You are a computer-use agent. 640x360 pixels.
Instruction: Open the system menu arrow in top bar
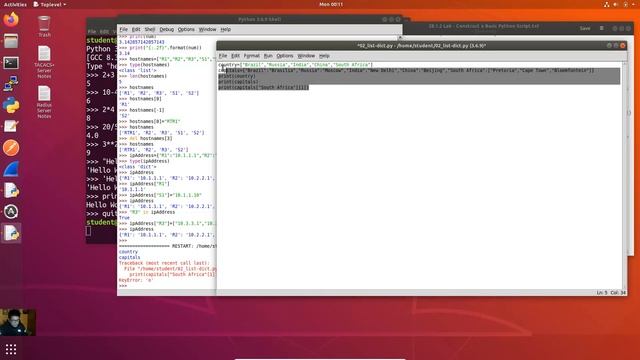[x=633, y=4]
